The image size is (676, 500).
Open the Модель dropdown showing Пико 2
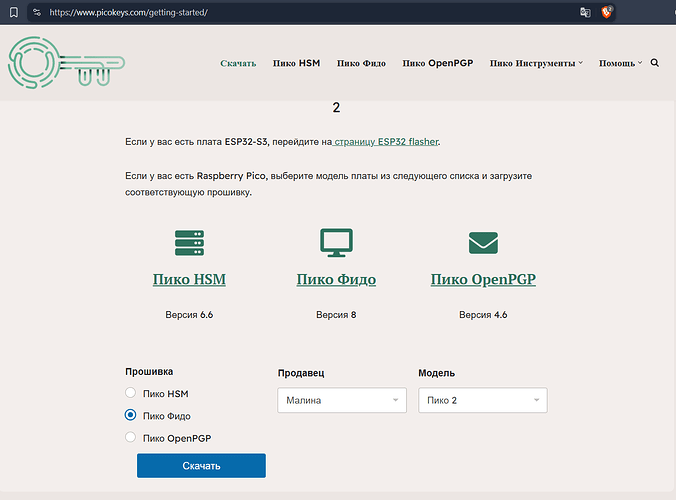click(483, 400)
